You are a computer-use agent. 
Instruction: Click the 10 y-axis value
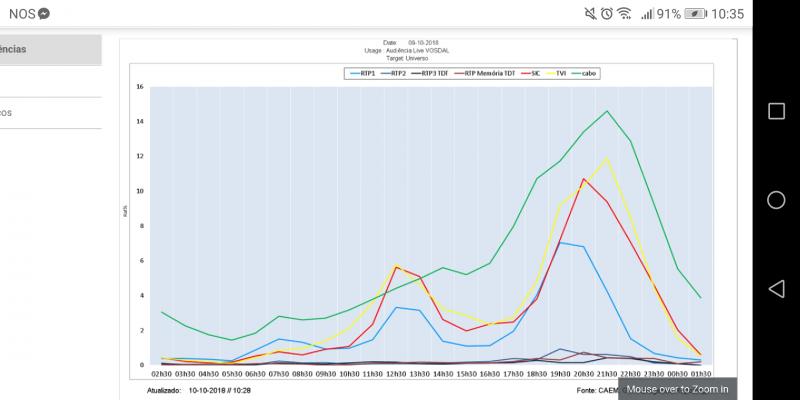[x=139, y=191]
